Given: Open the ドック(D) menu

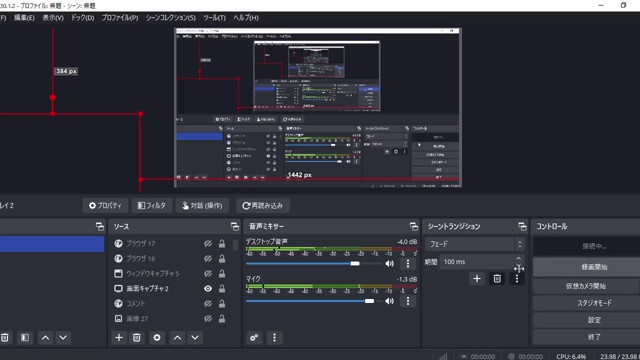Looking at the screenshot, I should pyautogui.click(x=82, y=18).
